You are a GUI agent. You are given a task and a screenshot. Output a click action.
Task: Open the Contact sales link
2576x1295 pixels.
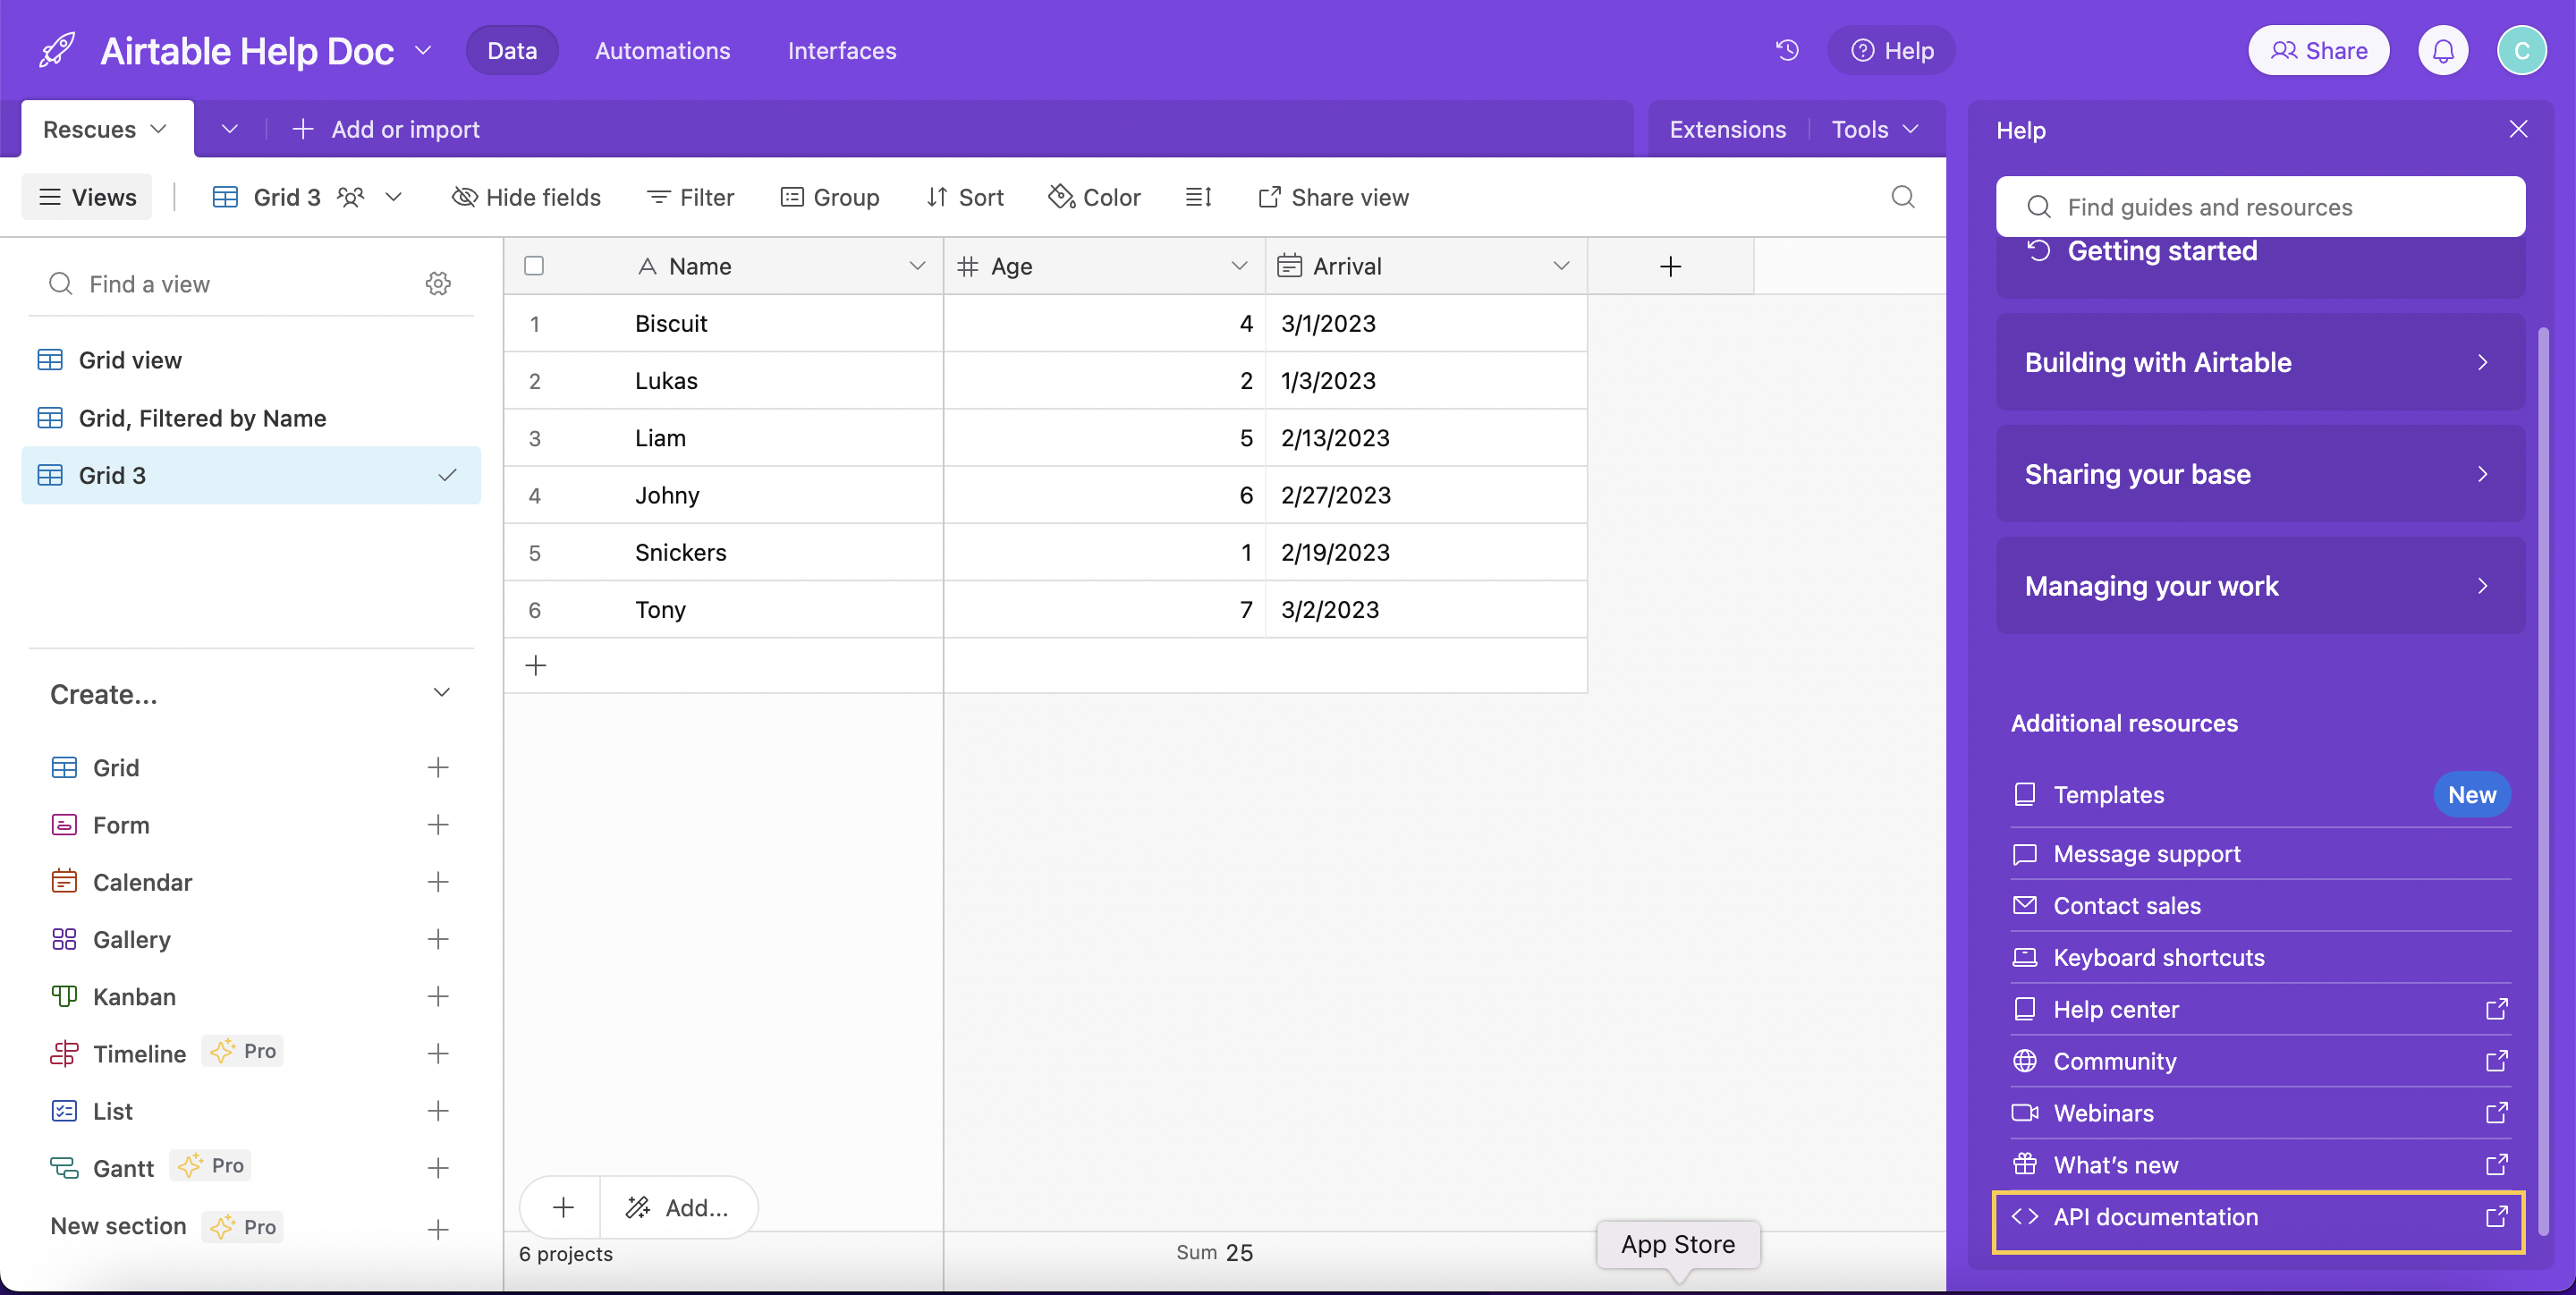[2260, 906]
